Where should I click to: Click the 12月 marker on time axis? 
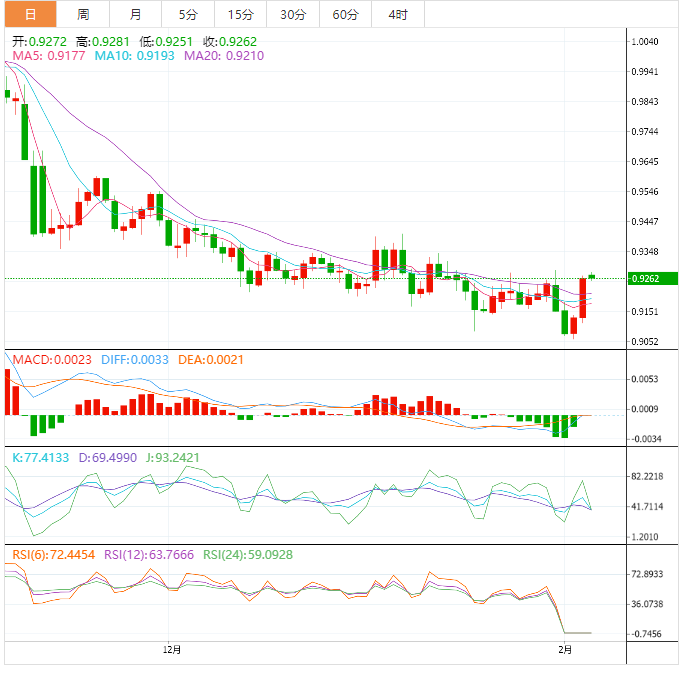pos(173,649)
